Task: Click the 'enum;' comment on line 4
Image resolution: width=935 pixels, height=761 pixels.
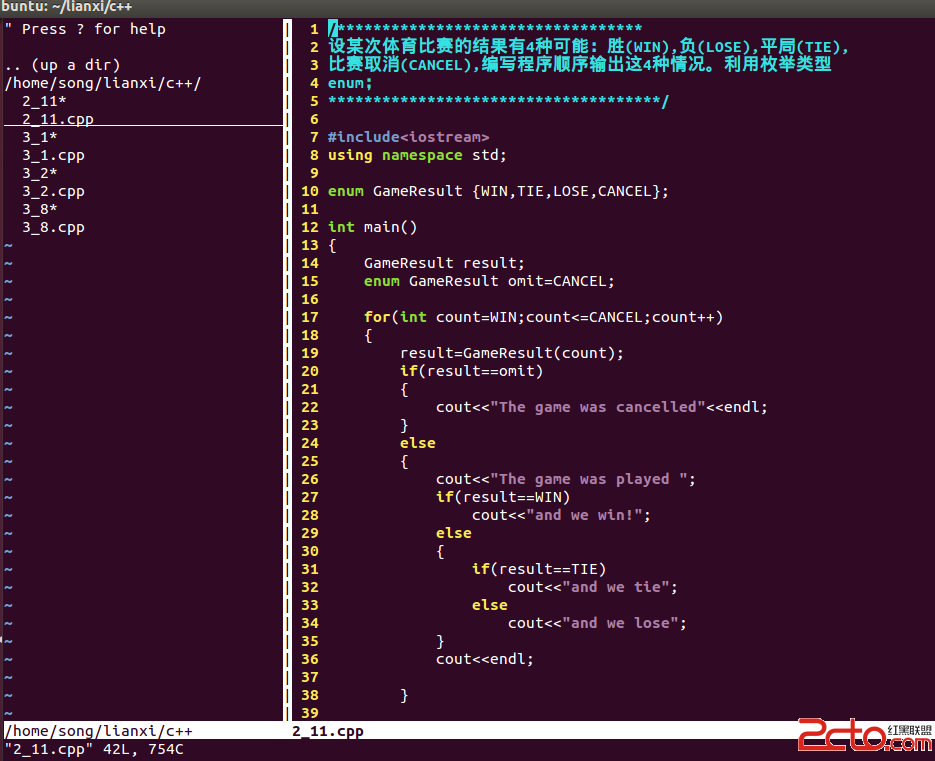Action: tap(349, 83)
